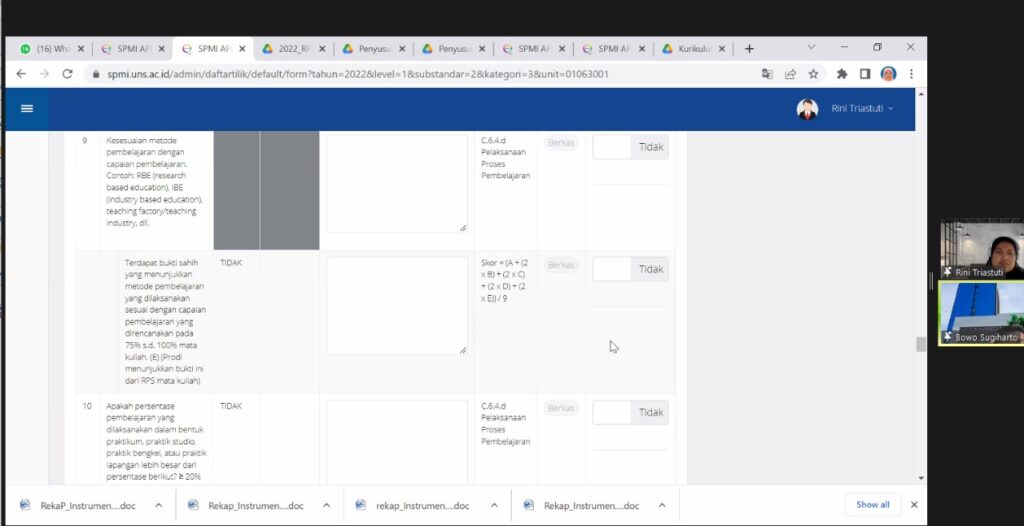Open Chrome's three-dot menu
The image size is (1024, 526).
[x=911, y=74]
